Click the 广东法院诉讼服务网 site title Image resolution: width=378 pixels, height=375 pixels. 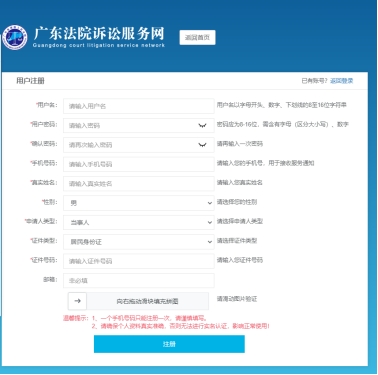[99, 34]
